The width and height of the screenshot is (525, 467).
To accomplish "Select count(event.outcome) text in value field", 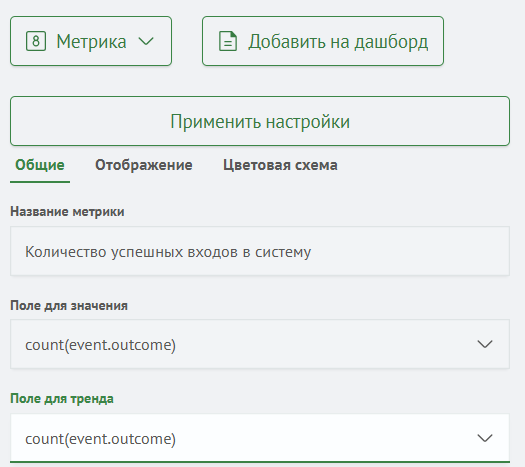I will [100, 345].
